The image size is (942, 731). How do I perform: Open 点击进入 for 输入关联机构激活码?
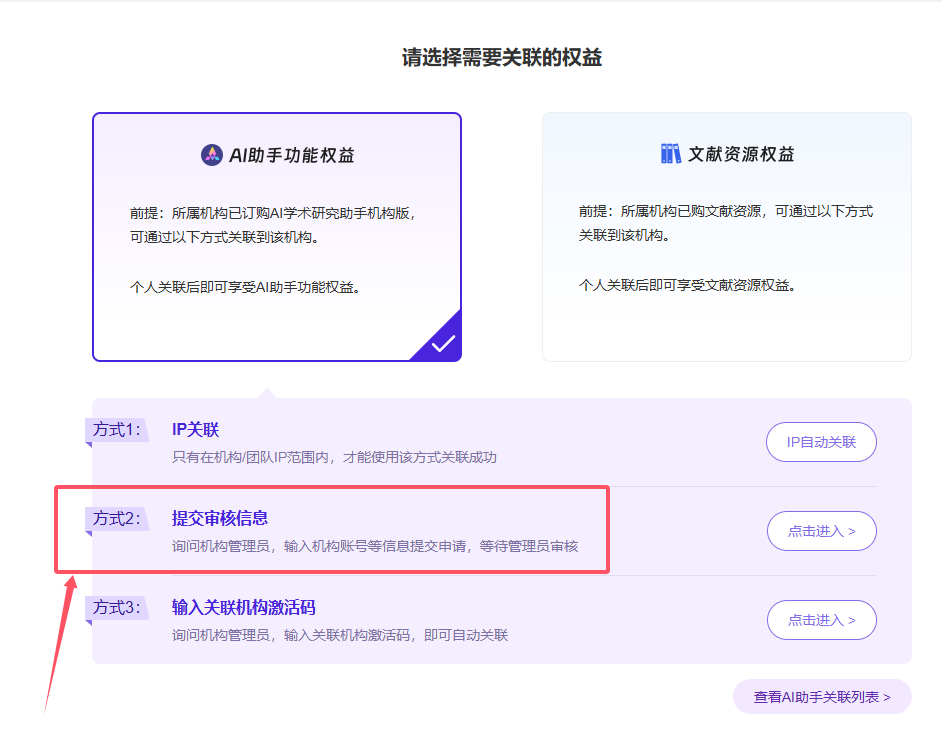click(x=821, y=620)
